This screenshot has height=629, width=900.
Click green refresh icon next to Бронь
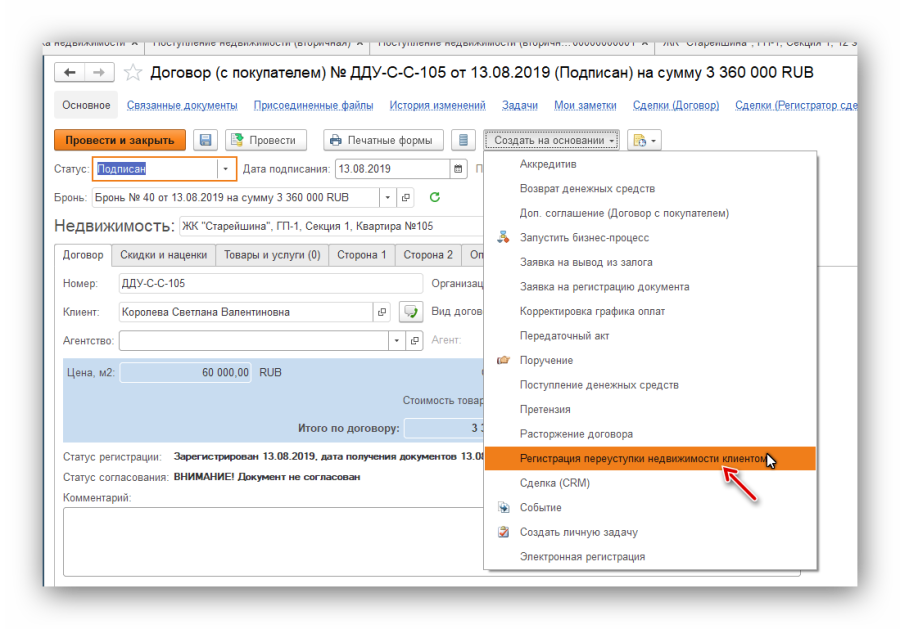click(x=434, y=197)
